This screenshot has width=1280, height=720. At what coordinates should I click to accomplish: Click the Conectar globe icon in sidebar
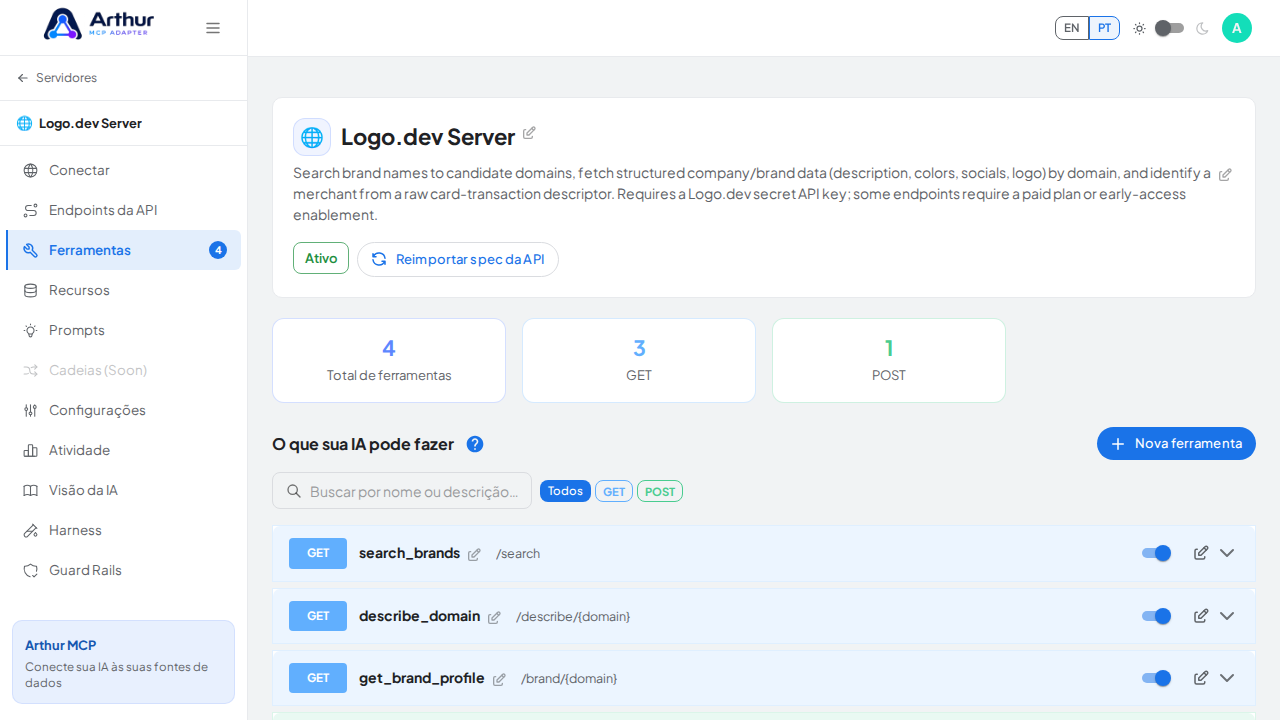click(x=31, y=170)
